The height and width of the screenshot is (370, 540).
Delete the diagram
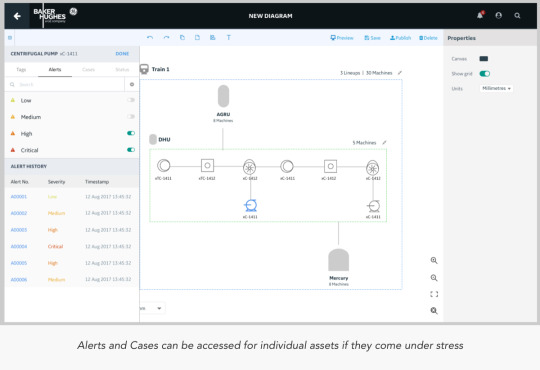(428, 38)
